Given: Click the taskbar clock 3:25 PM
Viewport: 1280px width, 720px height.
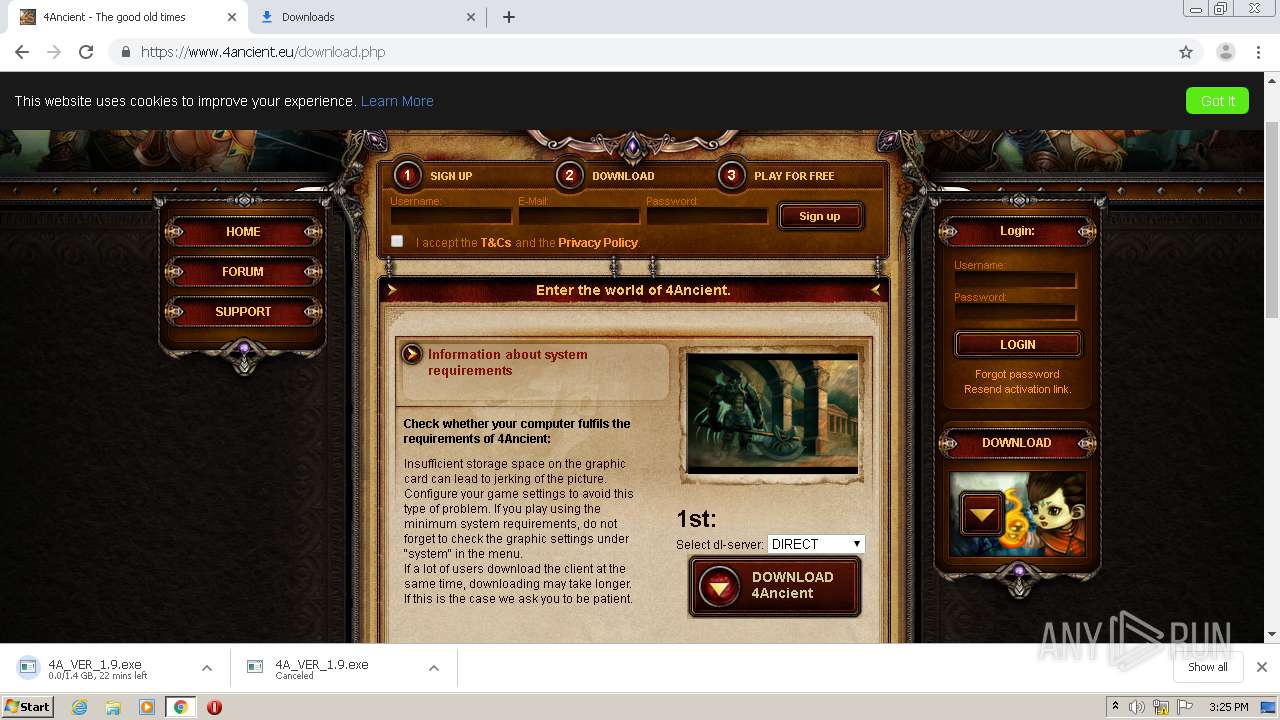Looking at the screenshot, I should pyautogui.click(x=1228, y=707).
